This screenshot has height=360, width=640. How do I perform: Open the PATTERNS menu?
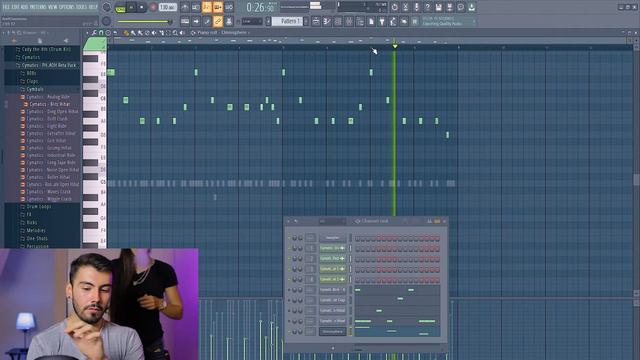click(x=38, y=7)
